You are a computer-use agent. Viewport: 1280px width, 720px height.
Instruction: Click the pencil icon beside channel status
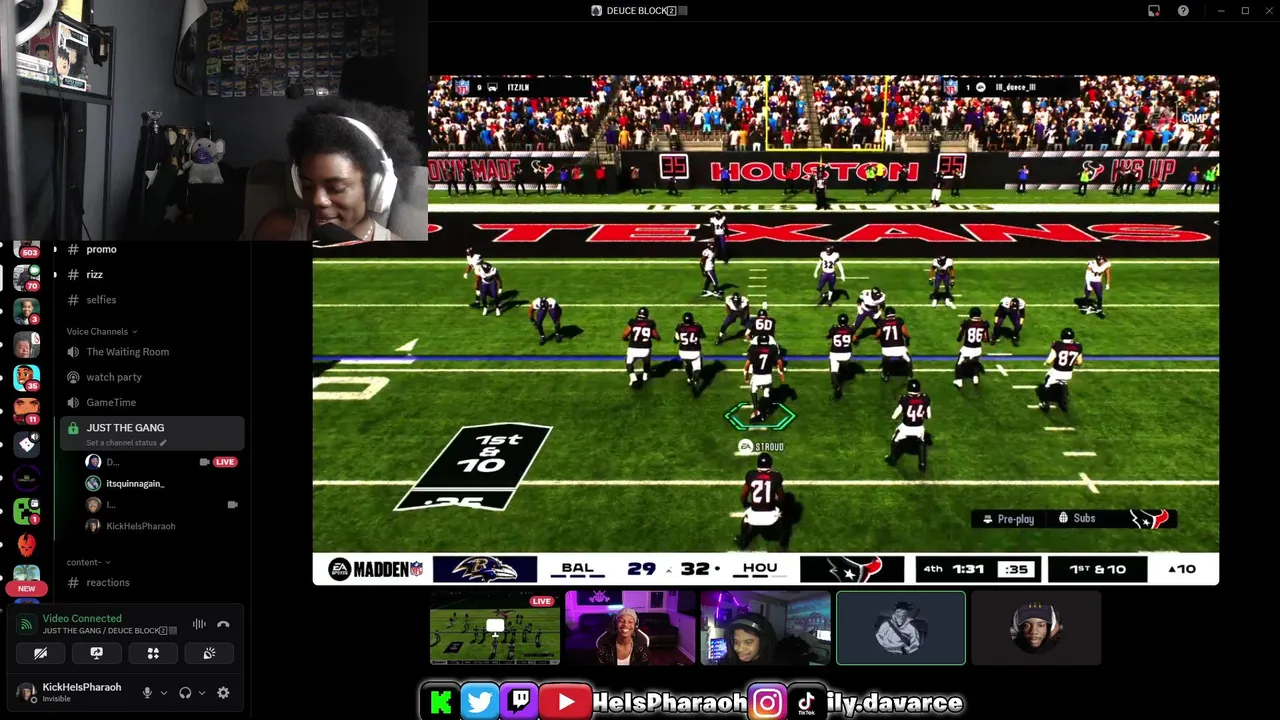point(163,443)
